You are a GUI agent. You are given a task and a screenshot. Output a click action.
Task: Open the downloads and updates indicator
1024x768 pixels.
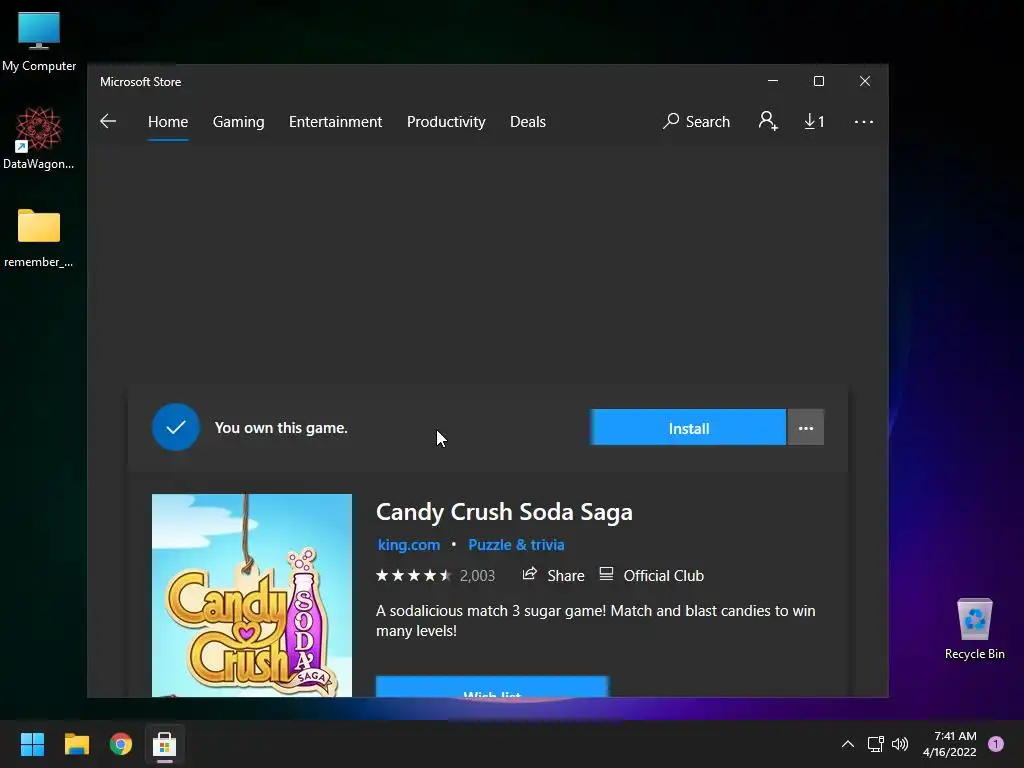click(x=814, y=121)
